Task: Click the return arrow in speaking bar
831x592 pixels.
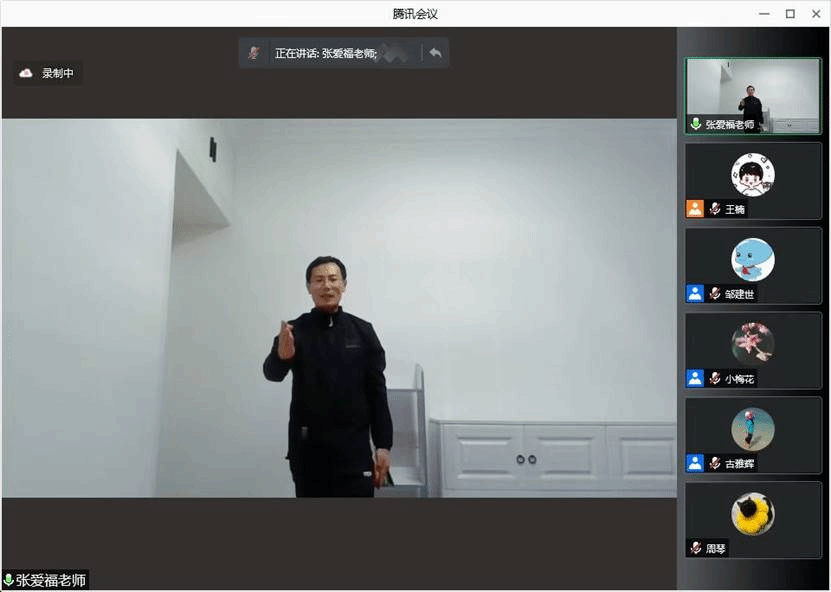Action: point(435,53)
